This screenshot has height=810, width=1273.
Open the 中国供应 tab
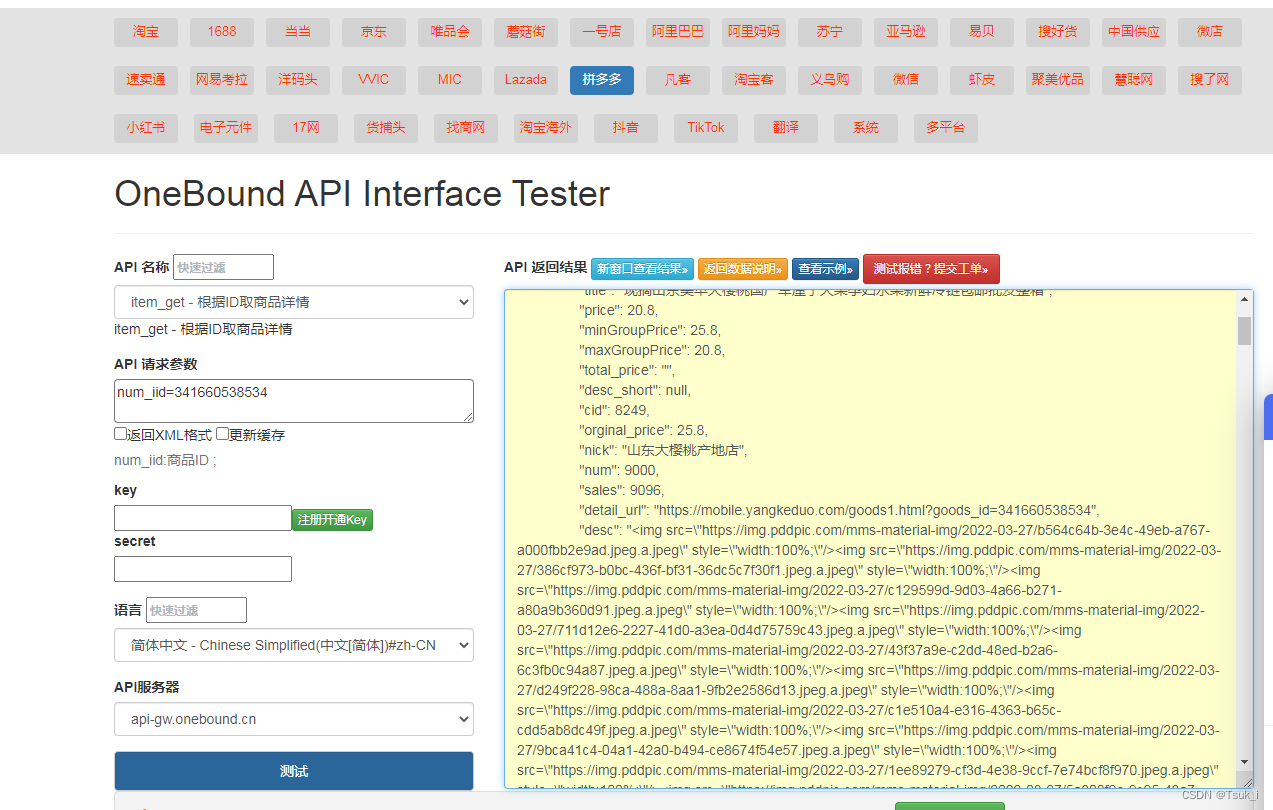[x=1134, y=32]
